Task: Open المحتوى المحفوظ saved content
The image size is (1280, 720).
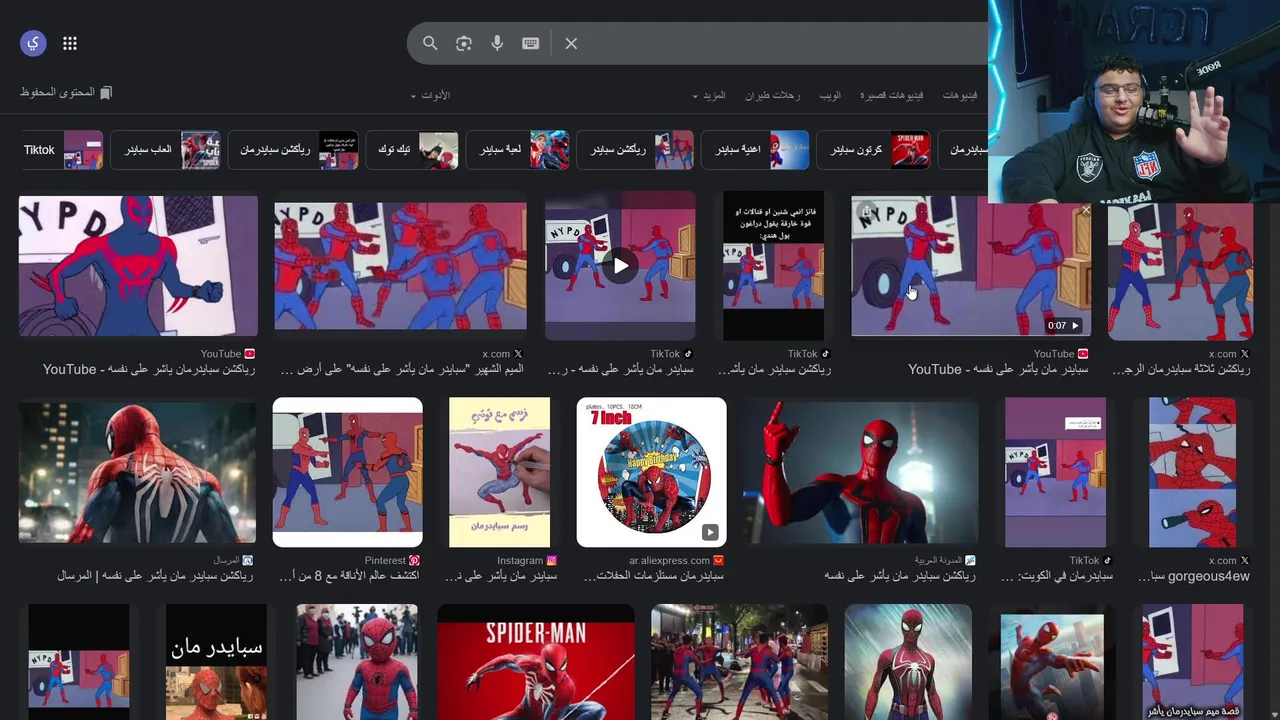Action: click(66, 92)
